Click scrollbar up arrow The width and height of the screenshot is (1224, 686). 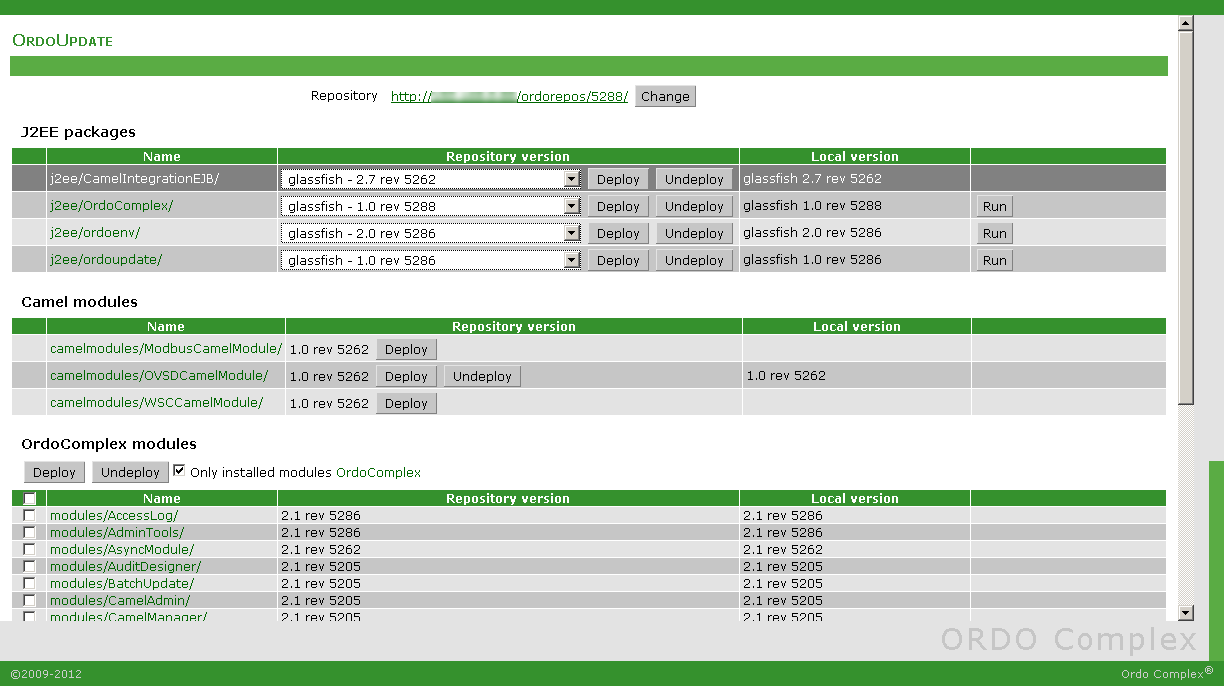pyautogui.click(x=1186, y=23)
